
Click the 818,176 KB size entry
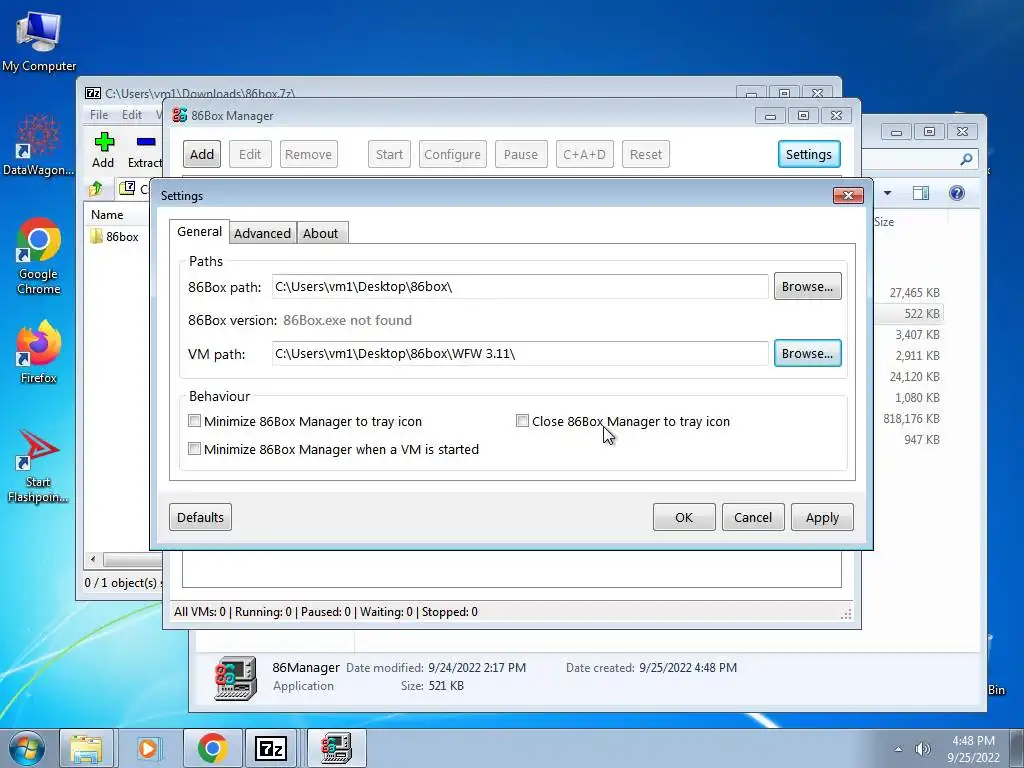click(912, 419)
